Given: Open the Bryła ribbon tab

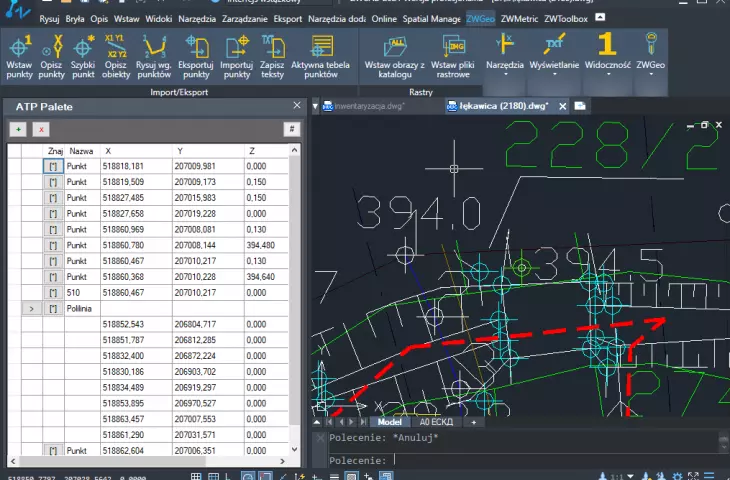Looking at the screenshot, I should [74, 19].
